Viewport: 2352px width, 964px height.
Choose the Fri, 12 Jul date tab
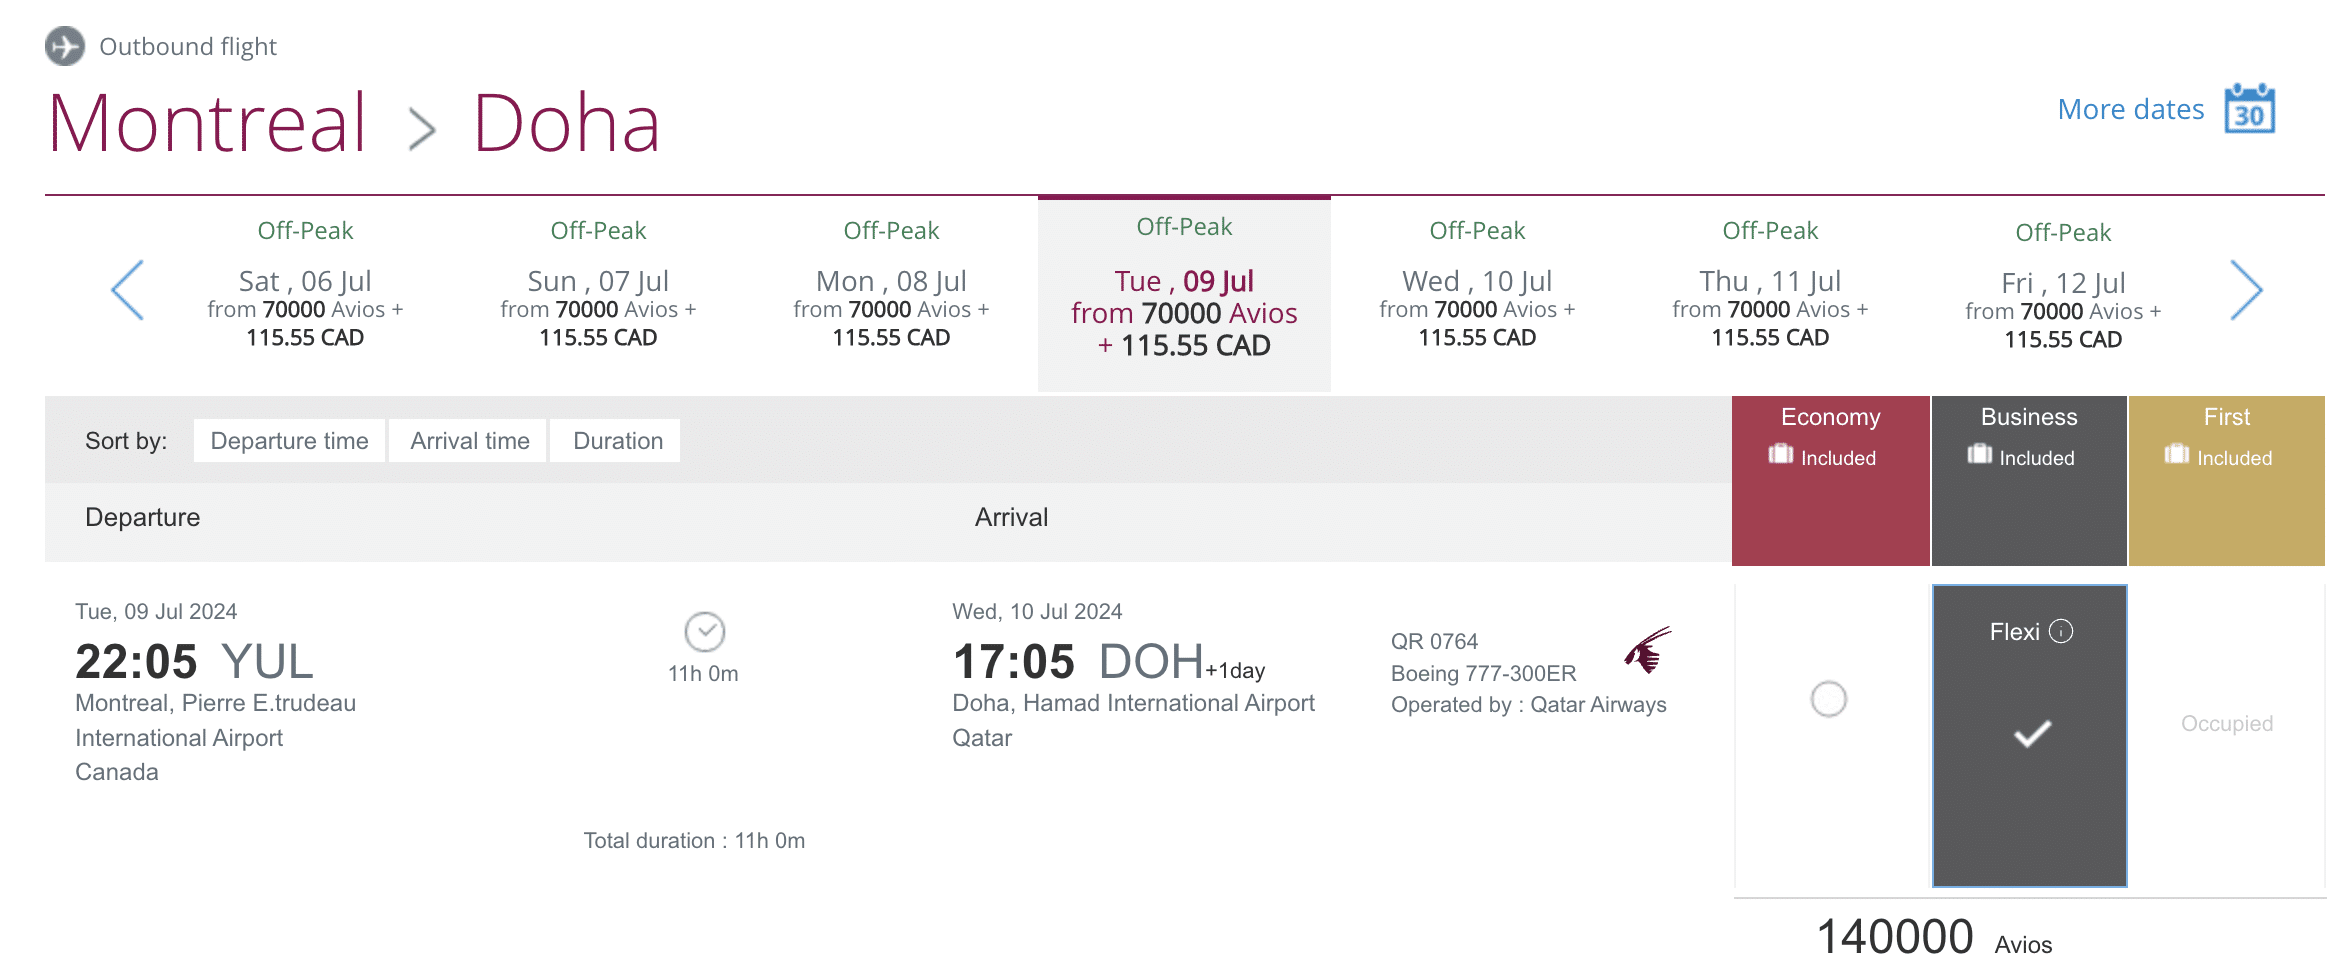(2063, 297)
